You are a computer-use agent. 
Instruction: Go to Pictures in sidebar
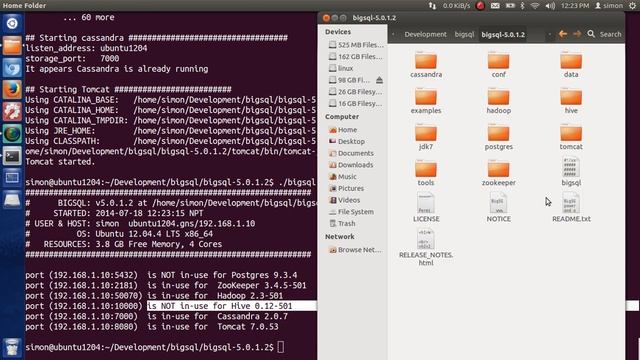click(x=346, y=189)
